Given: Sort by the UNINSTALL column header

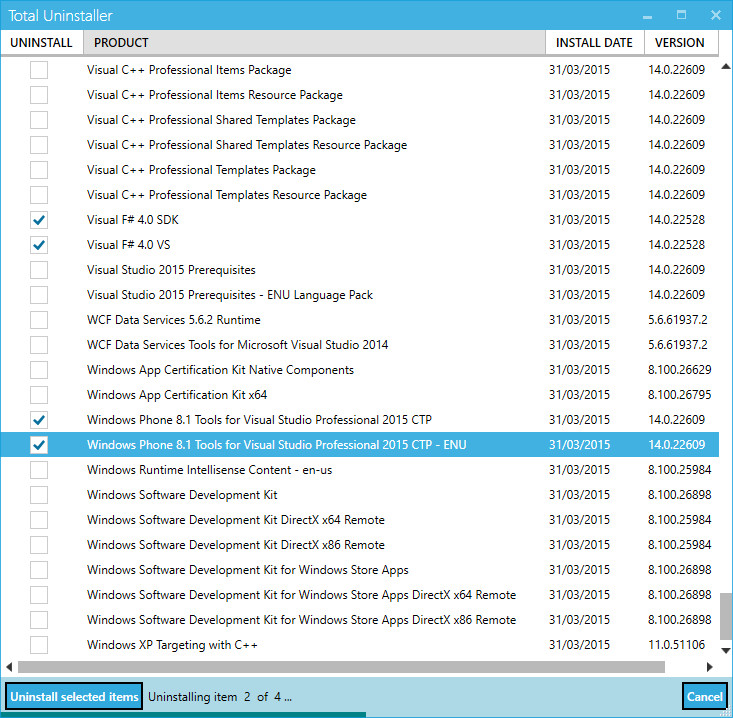Looking at the screenshot, I should [x=42, y=43].
